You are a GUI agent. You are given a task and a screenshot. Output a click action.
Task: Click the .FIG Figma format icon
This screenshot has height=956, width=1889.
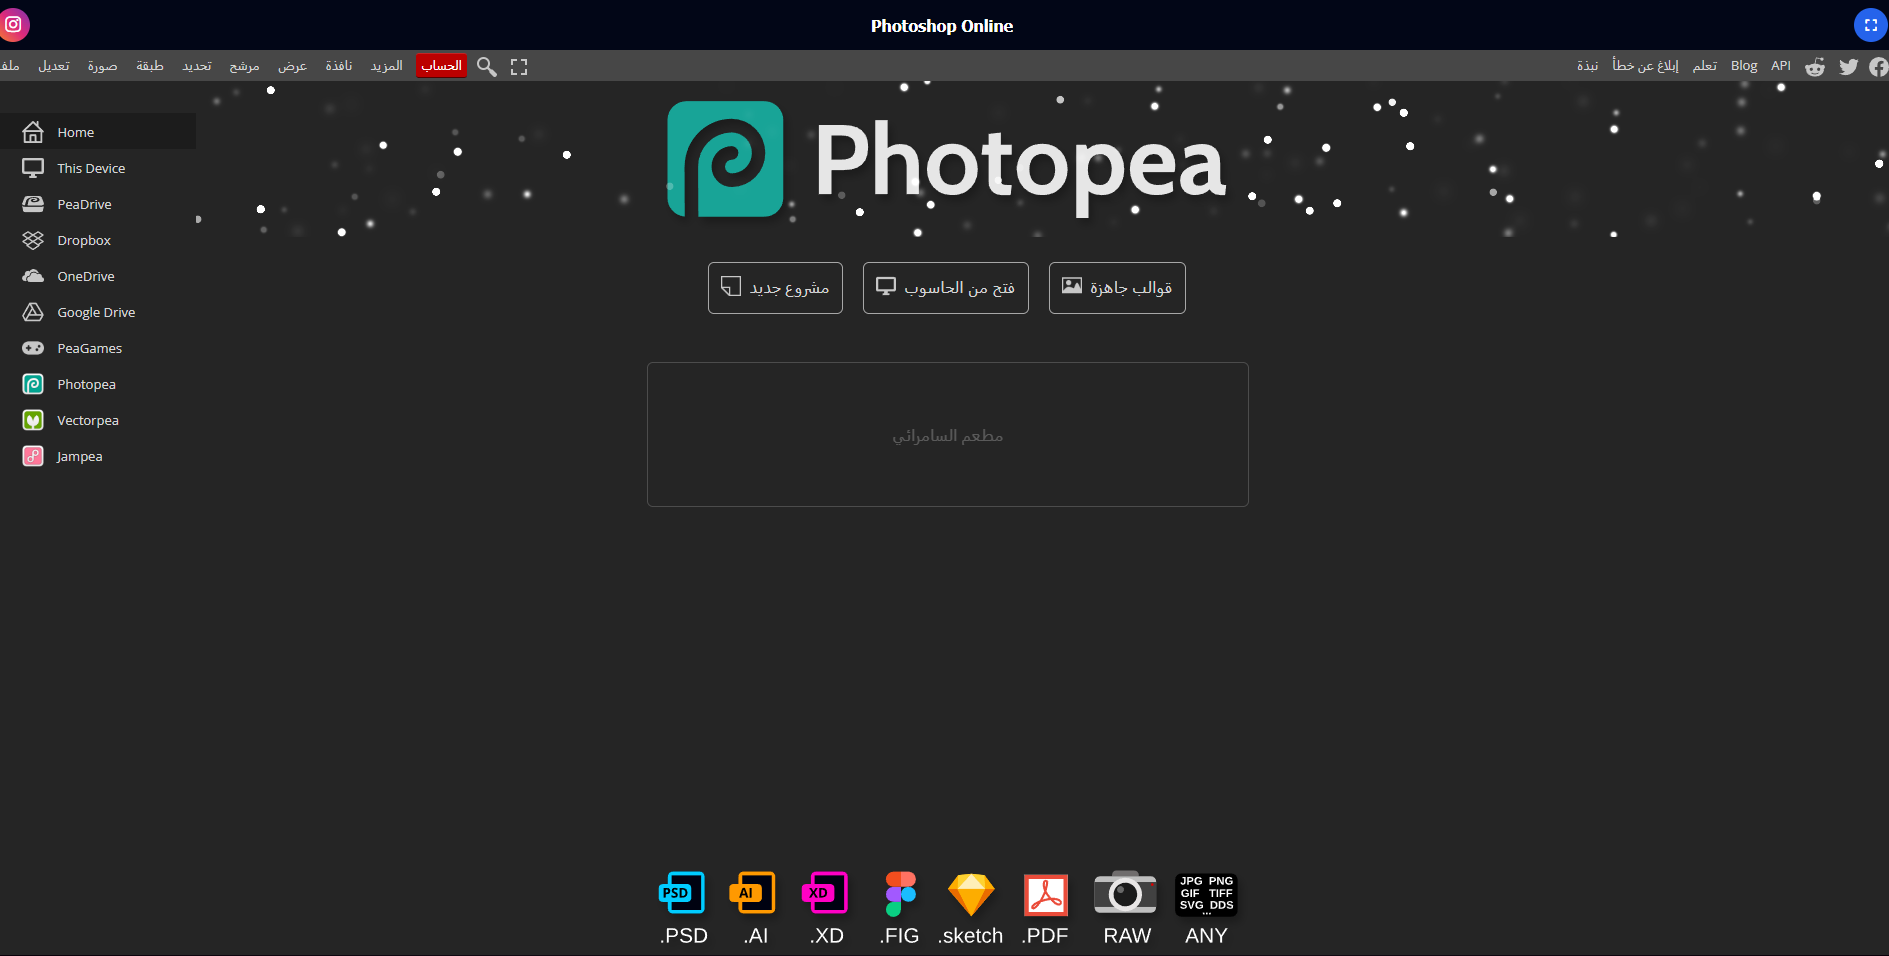(x=900, y=894)
